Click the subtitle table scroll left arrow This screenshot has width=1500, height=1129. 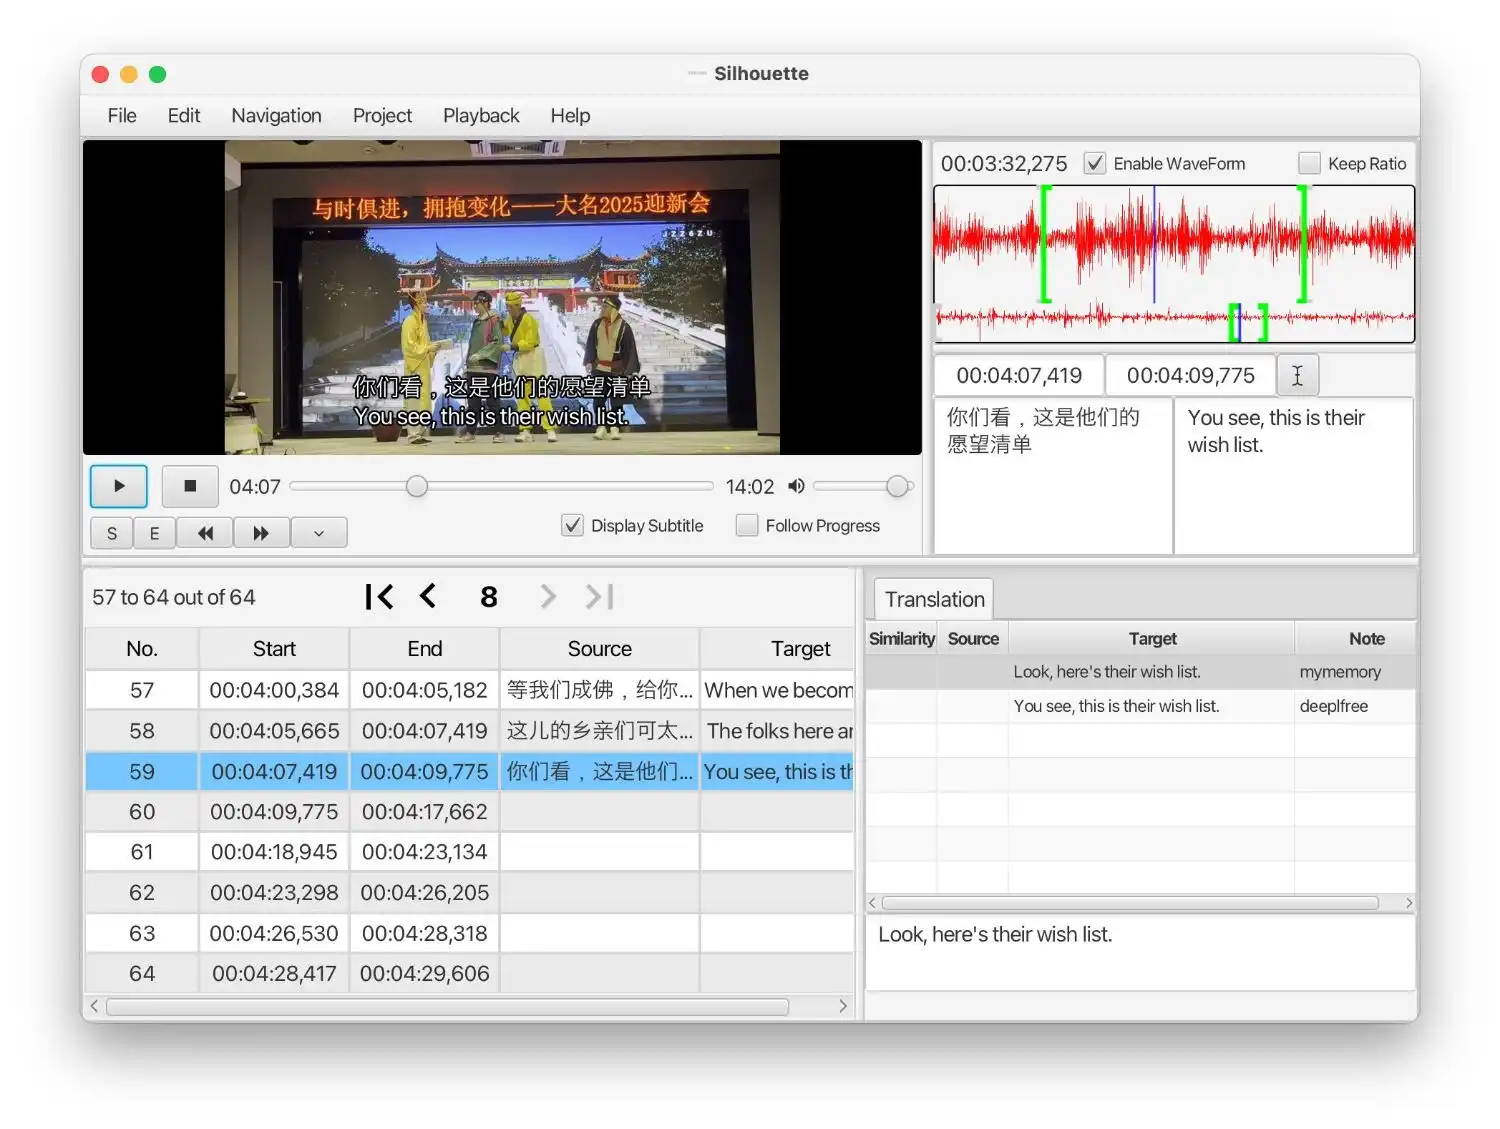(94, 1006)
